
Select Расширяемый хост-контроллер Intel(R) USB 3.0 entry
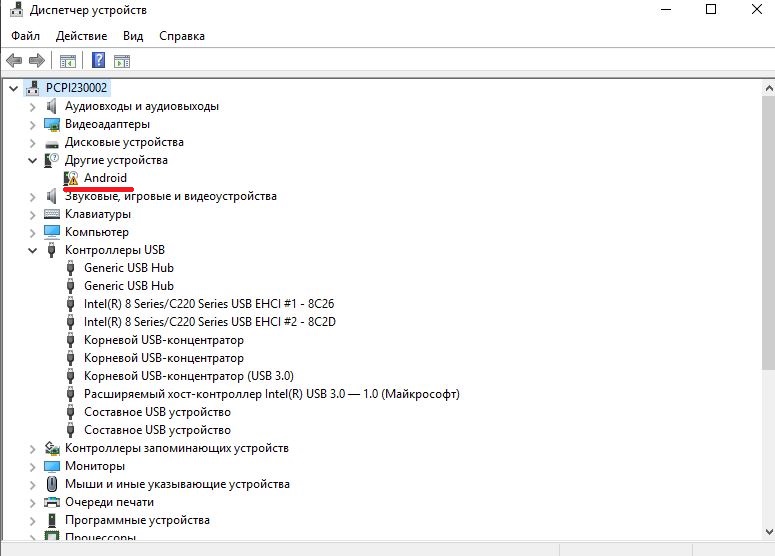[271, 394]
